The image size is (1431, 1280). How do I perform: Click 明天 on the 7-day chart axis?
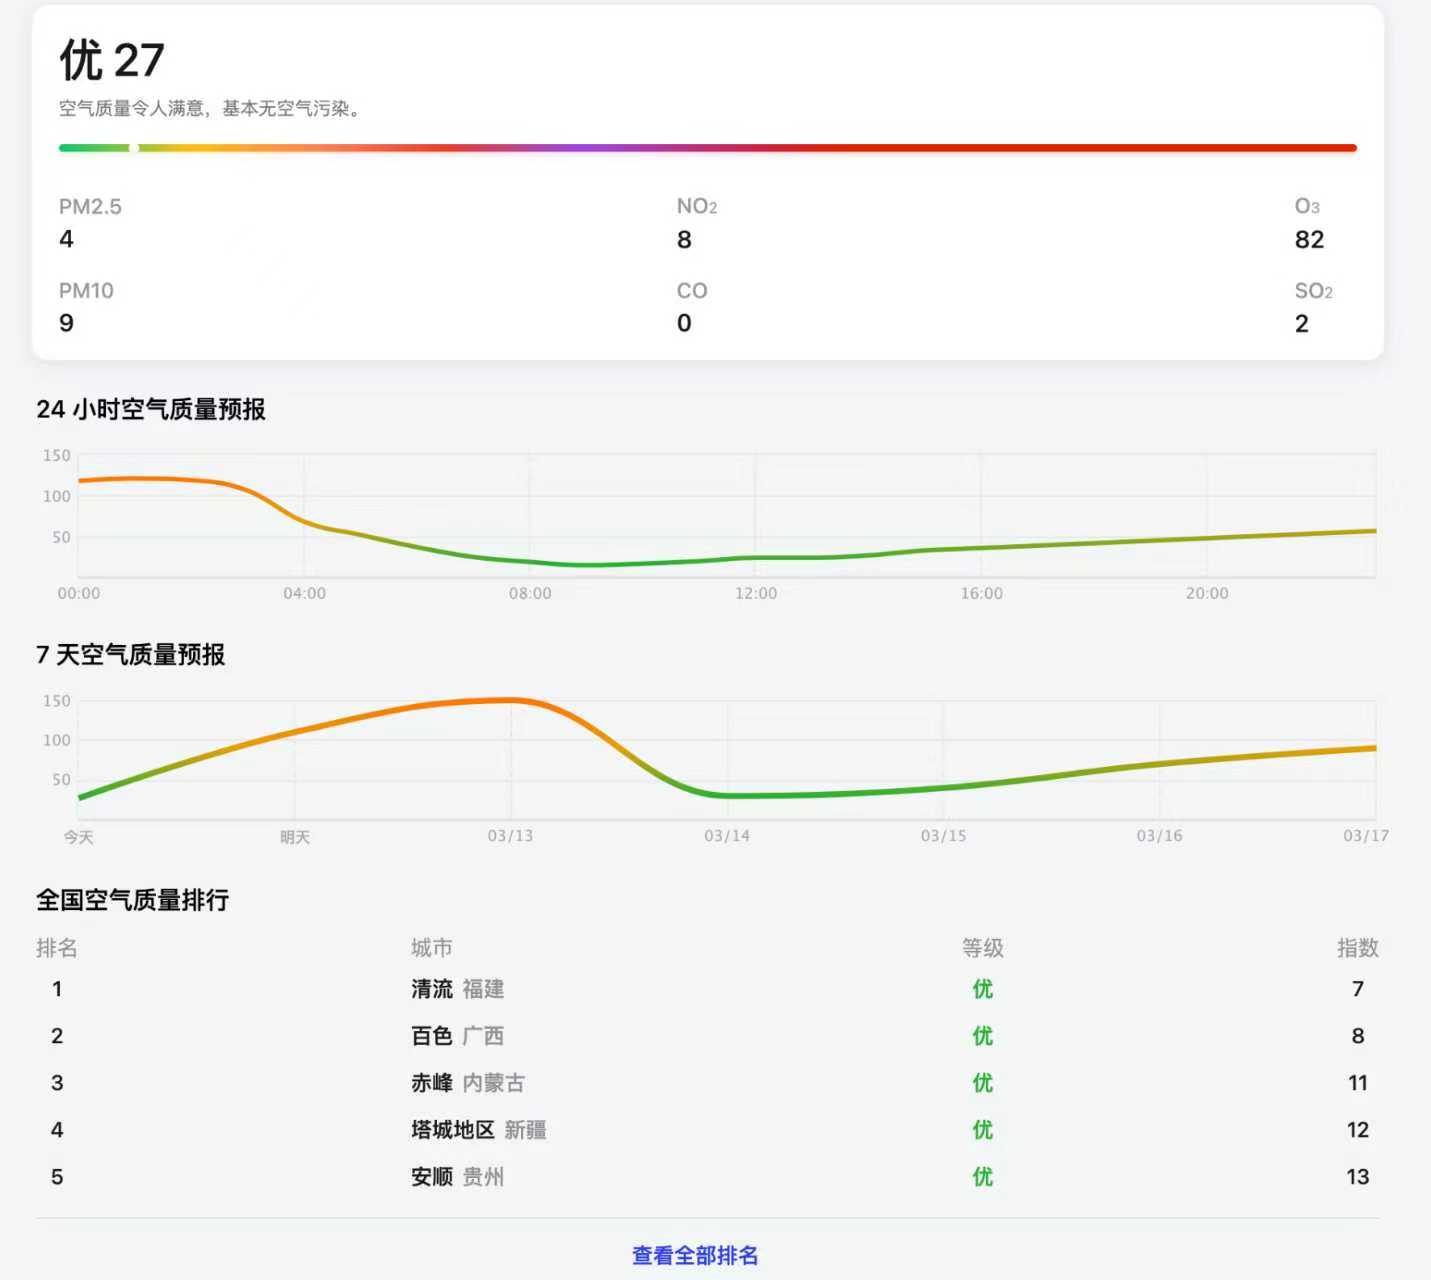295,837
